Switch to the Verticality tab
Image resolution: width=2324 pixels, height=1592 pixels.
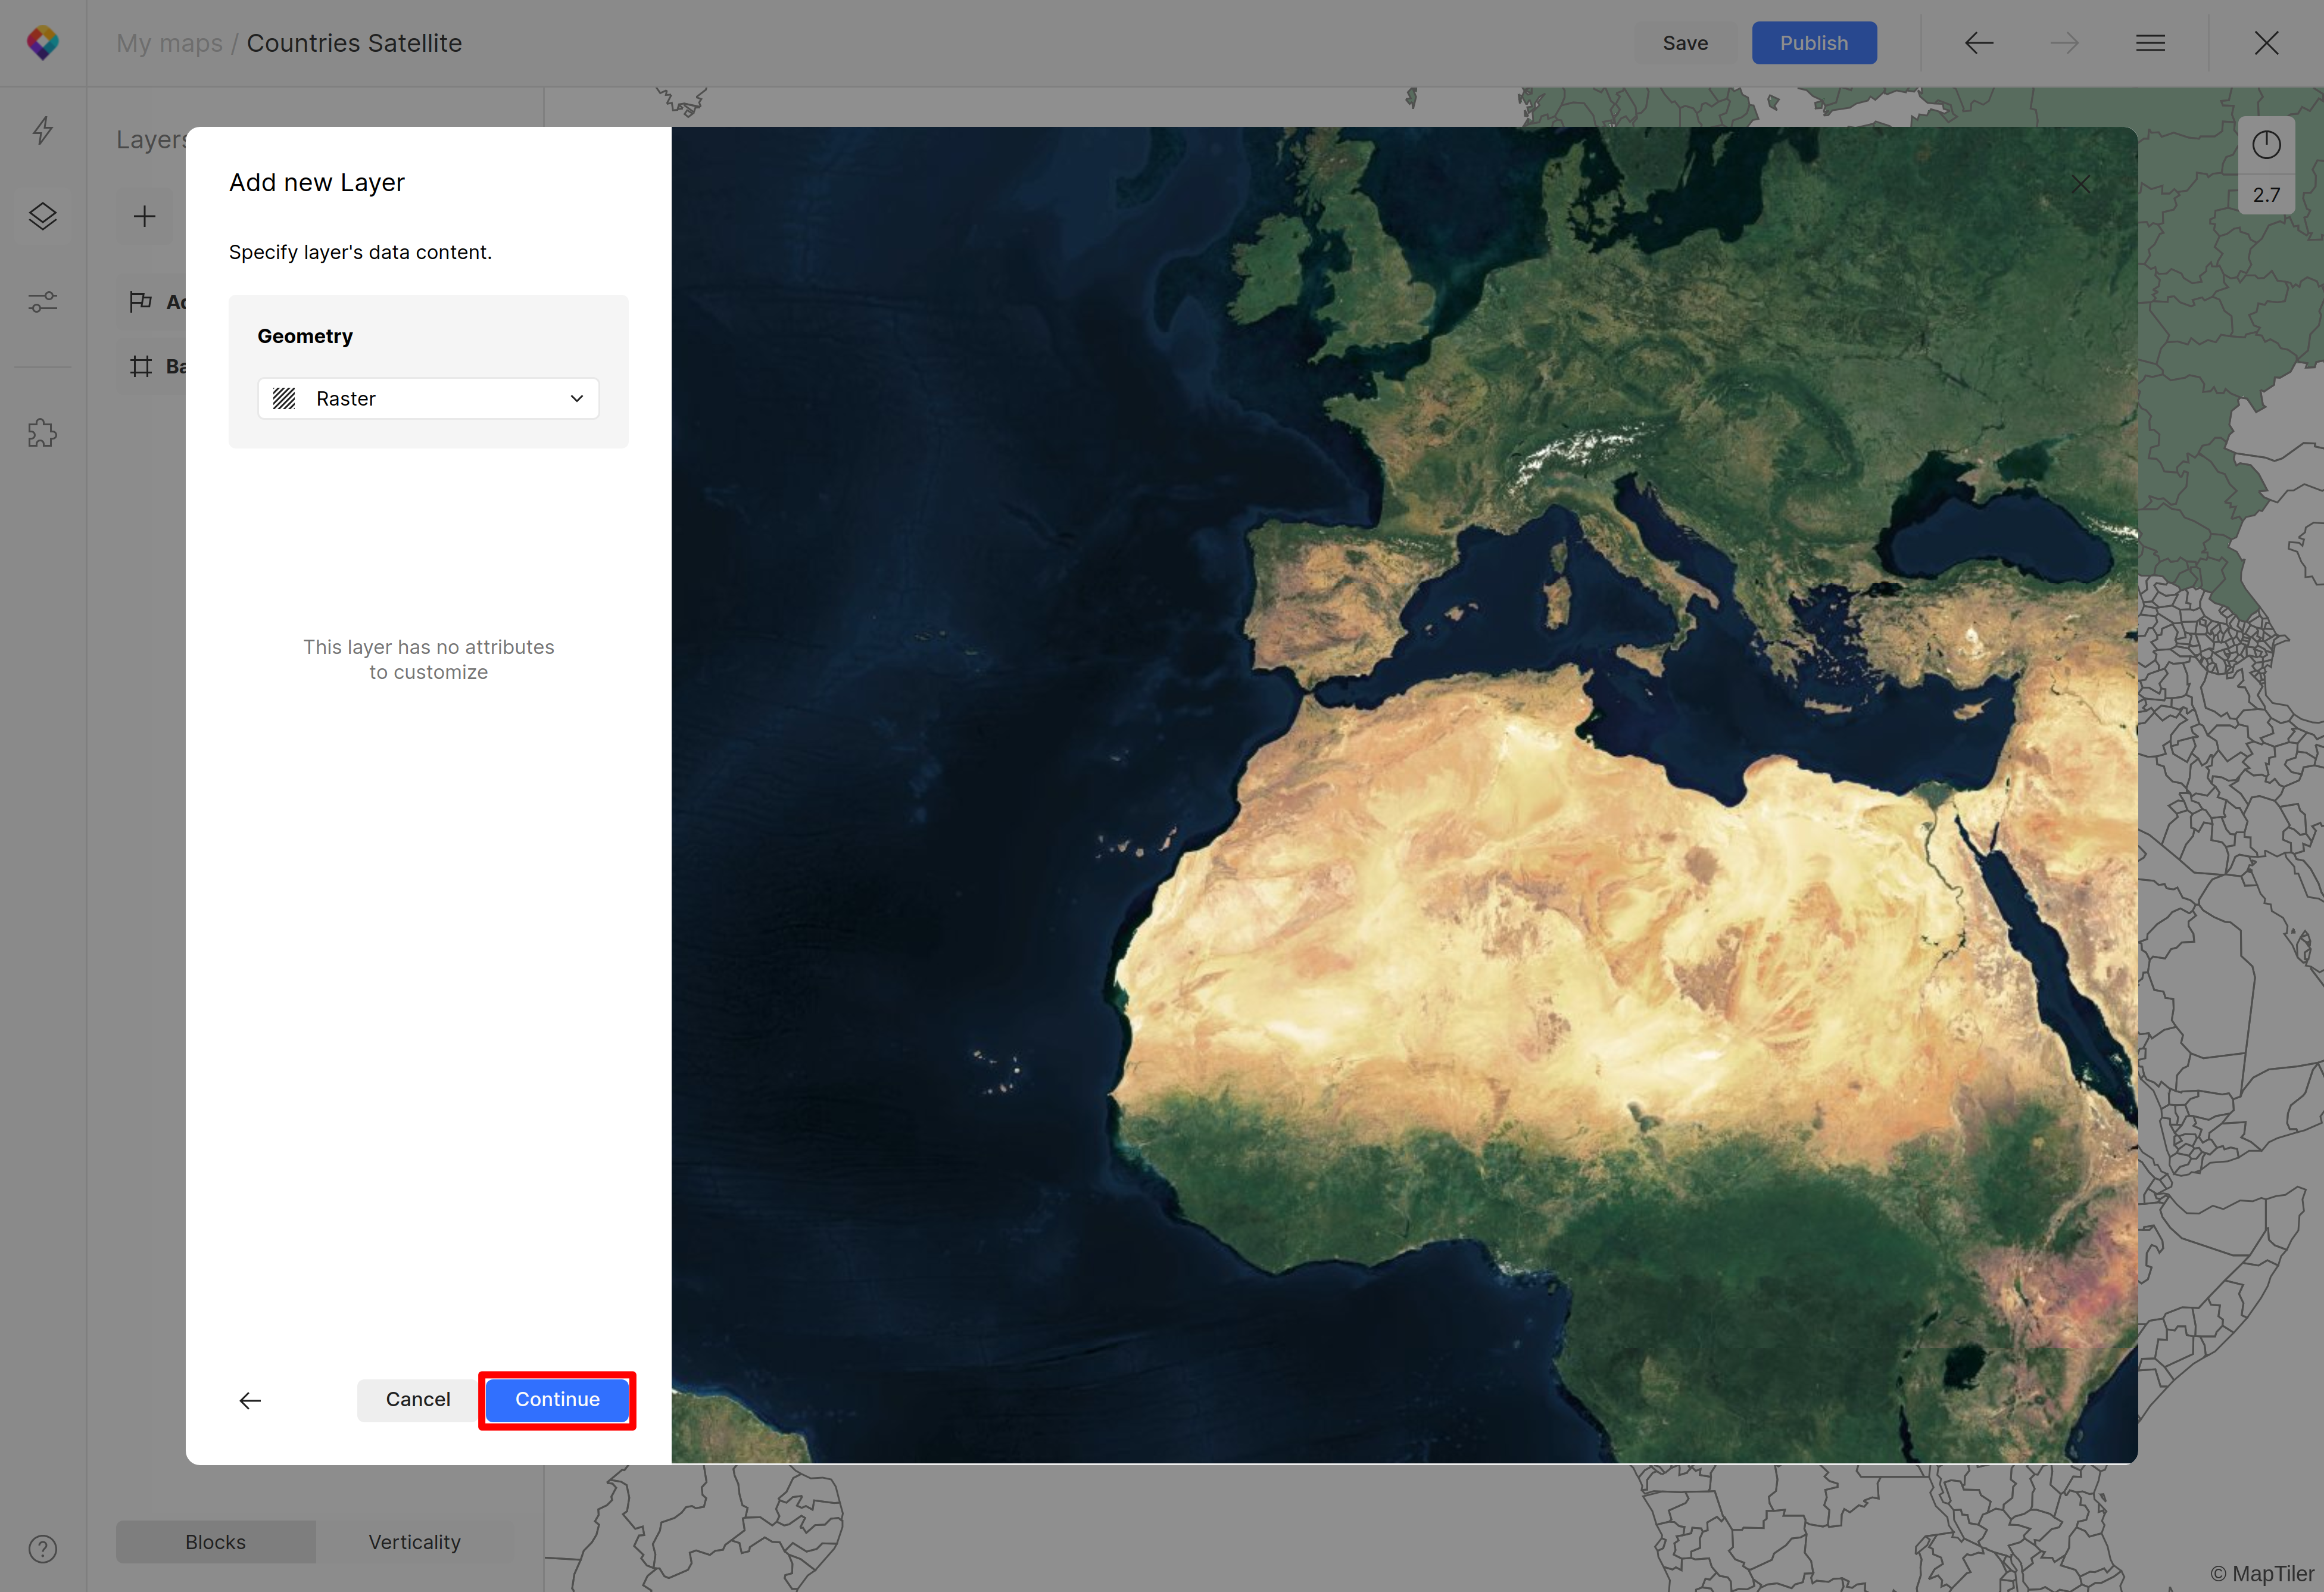414,1542
